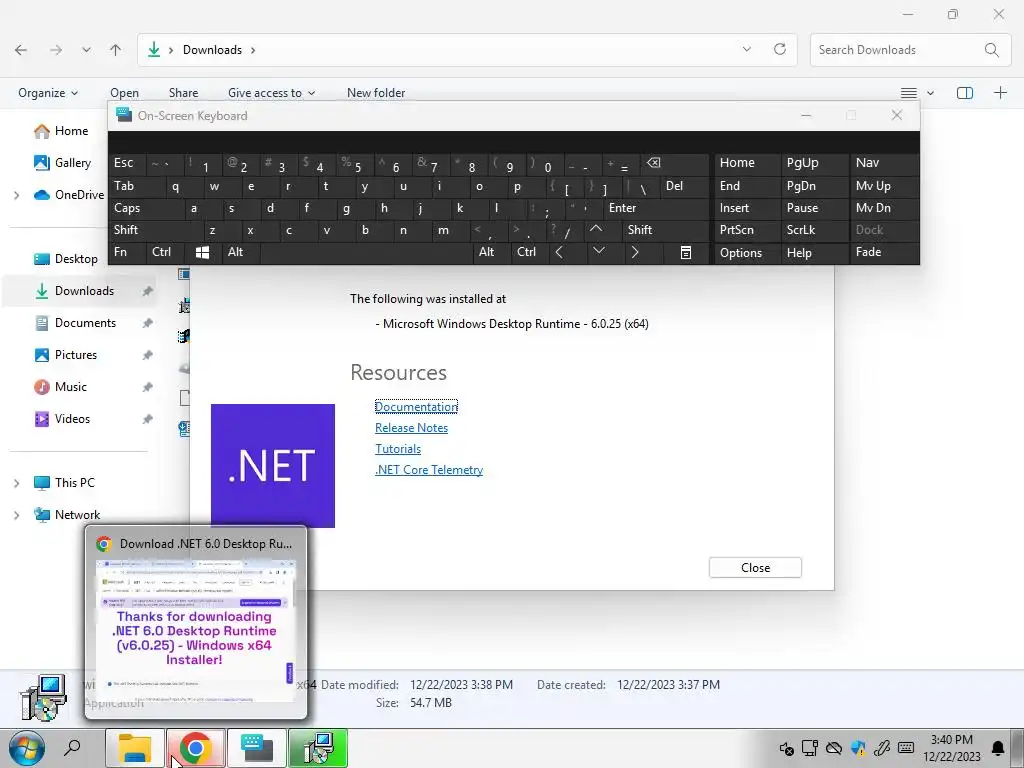Image resolution: width=1024 pixels, height=768 pixels.
Task: Open the Videos folder in the sidebar
Action: pyautogui.click(x=72, y=419)
